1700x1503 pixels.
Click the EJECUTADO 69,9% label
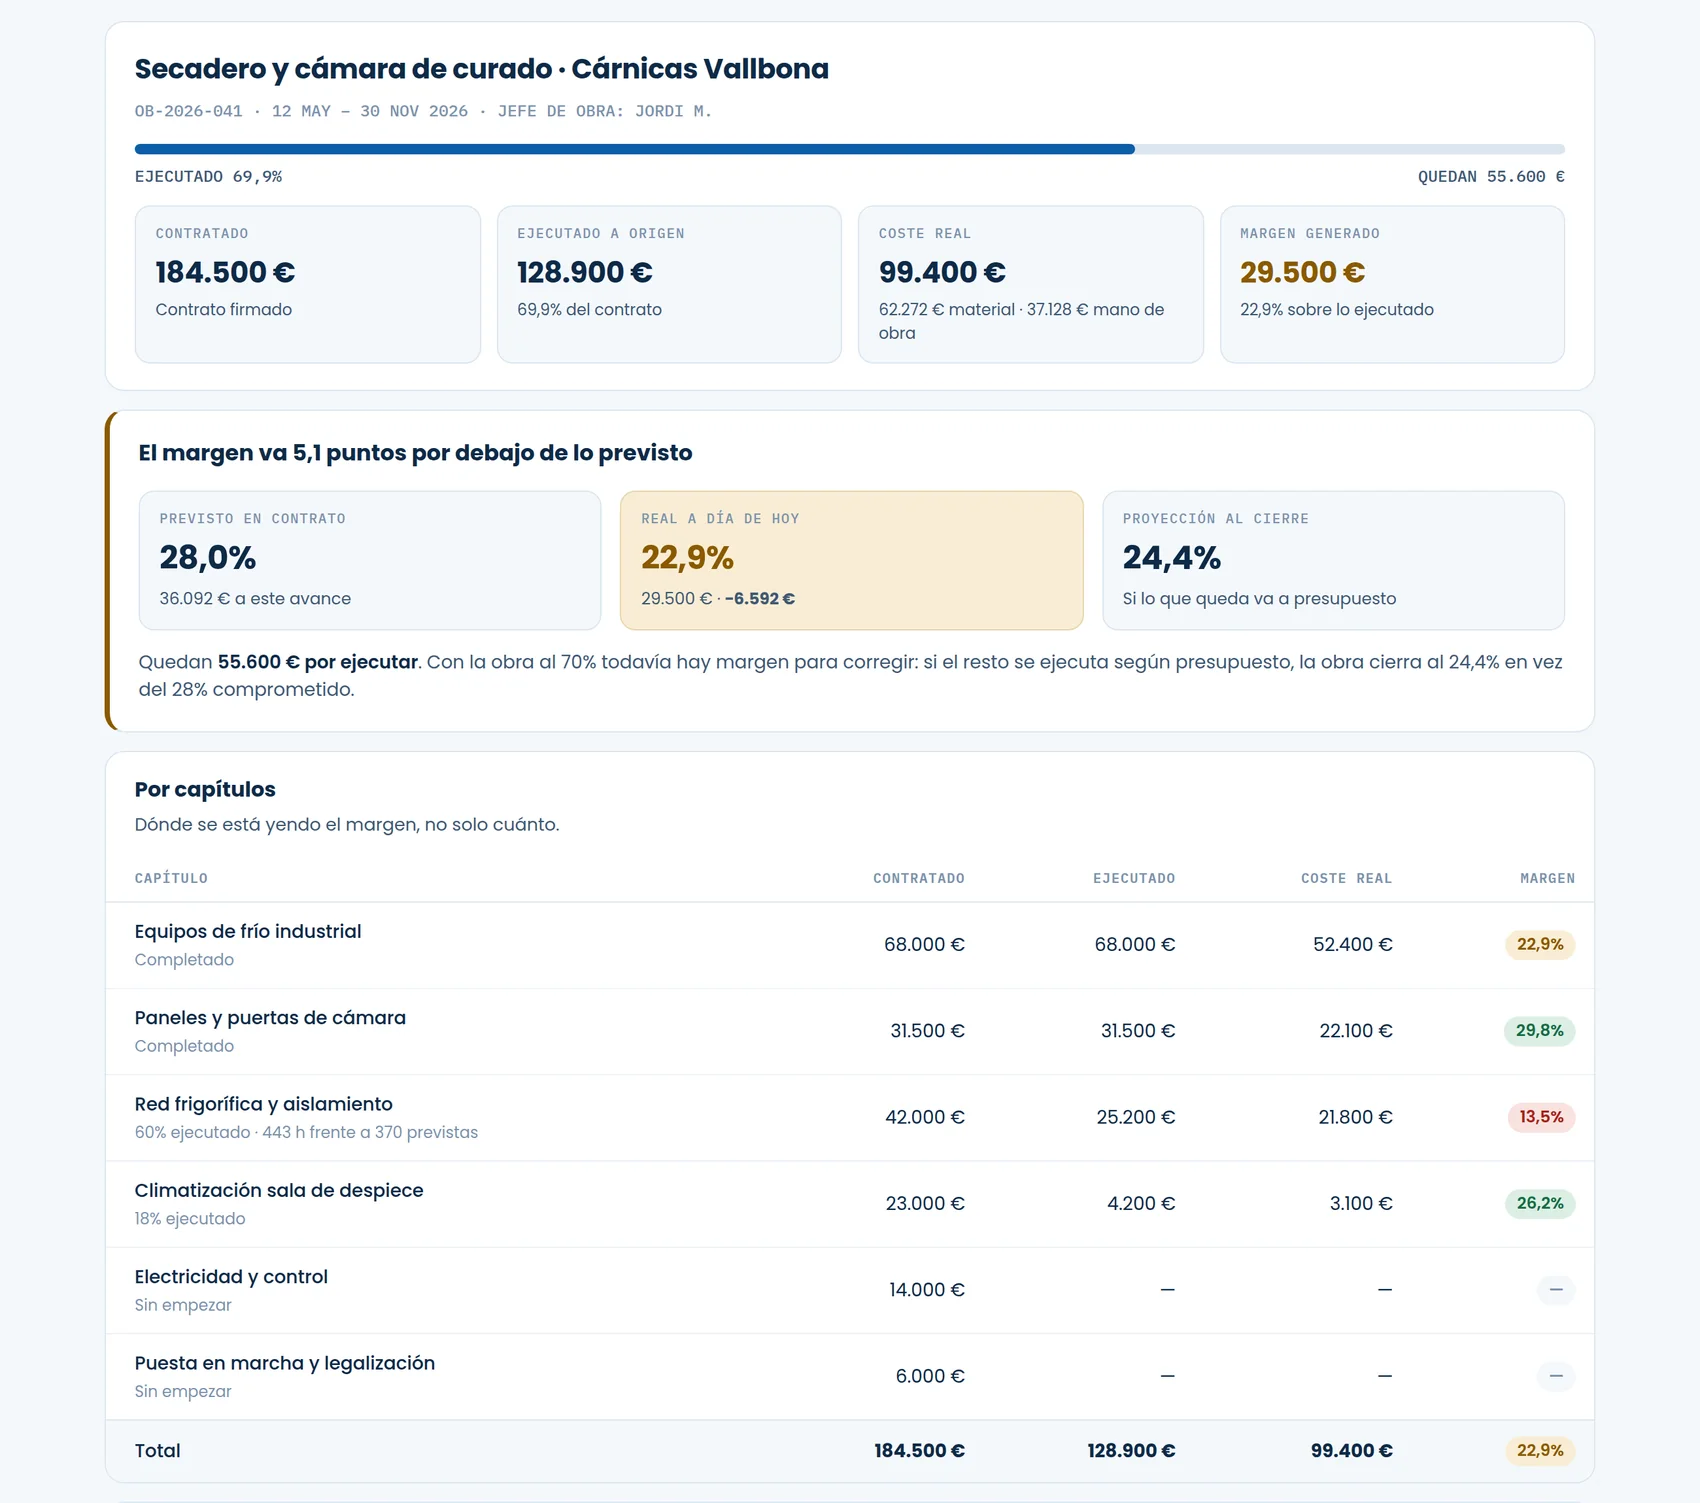(209, 177)
